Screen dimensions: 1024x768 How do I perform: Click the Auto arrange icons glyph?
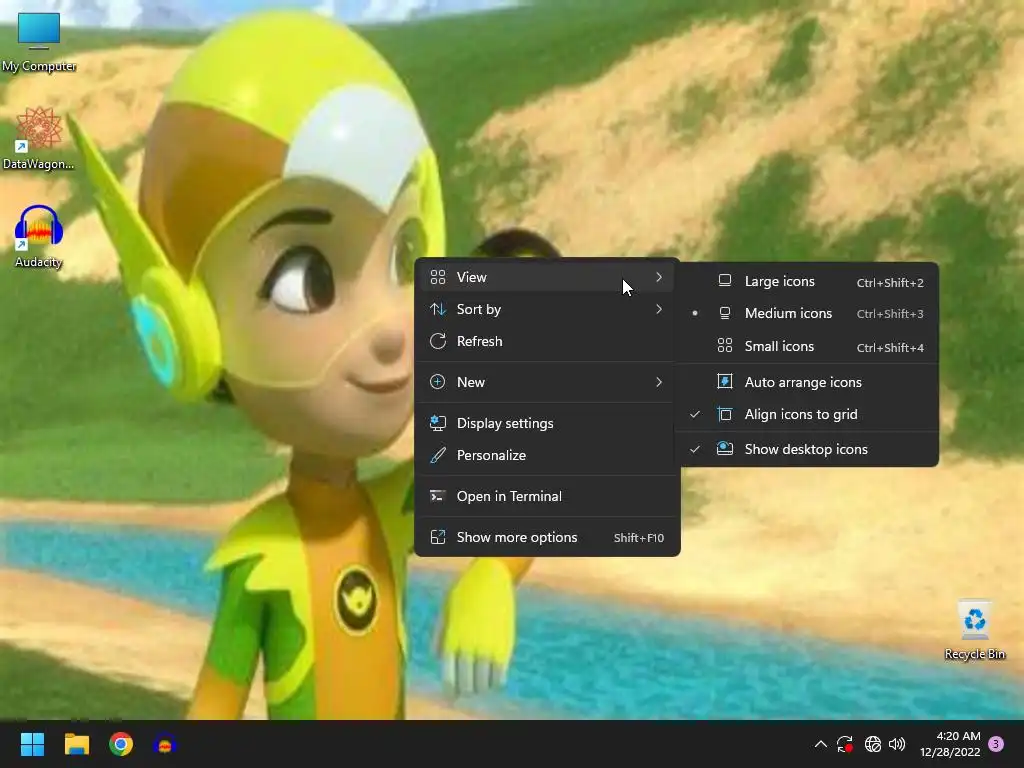coord(725,381)
